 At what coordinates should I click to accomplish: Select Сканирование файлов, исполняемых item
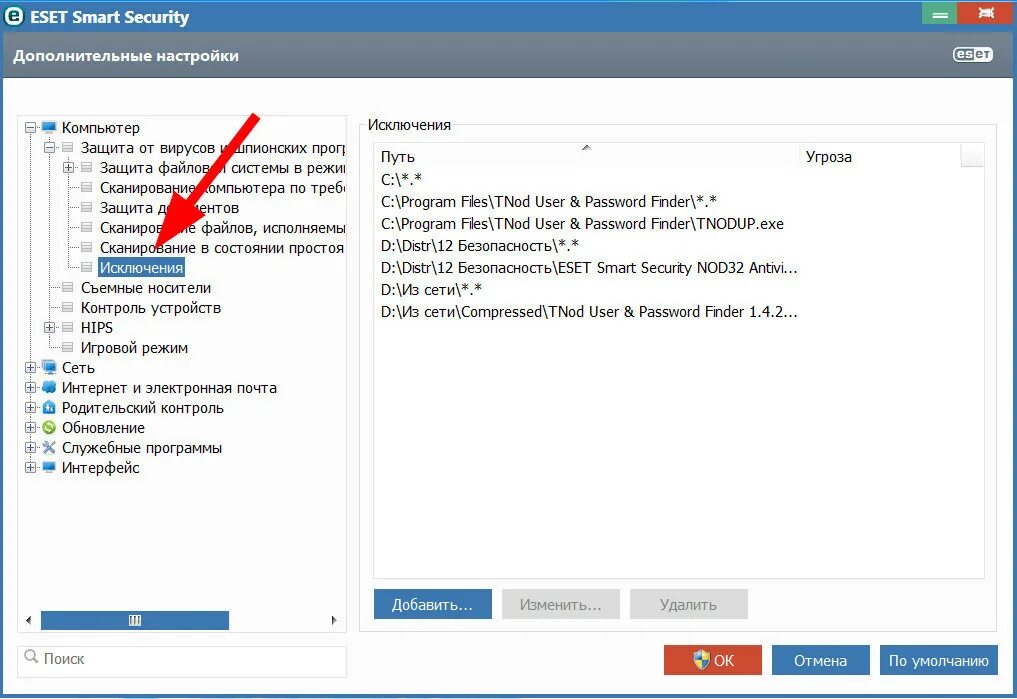coord(222,228)
